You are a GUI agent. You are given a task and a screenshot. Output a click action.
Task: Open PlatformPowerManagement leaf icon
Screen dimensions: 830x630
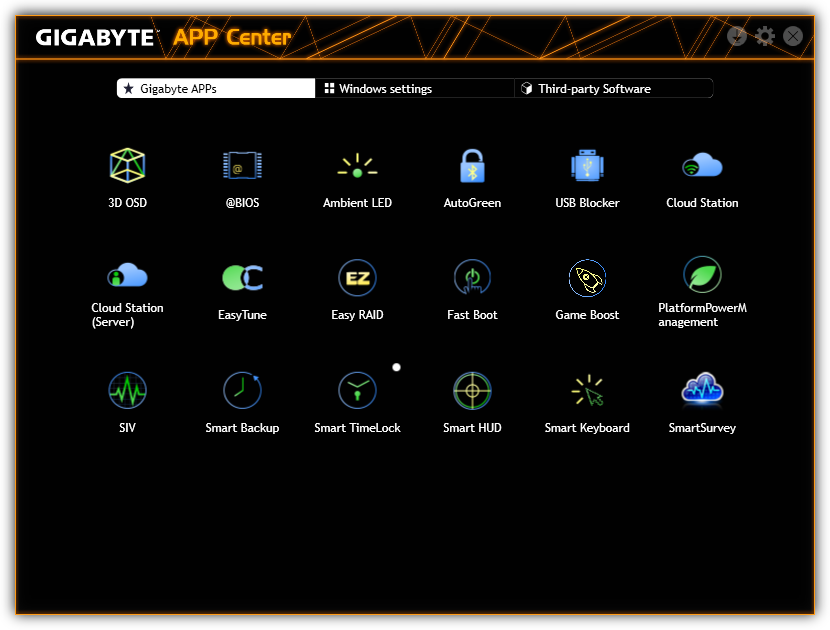click(x=702, y=275)
